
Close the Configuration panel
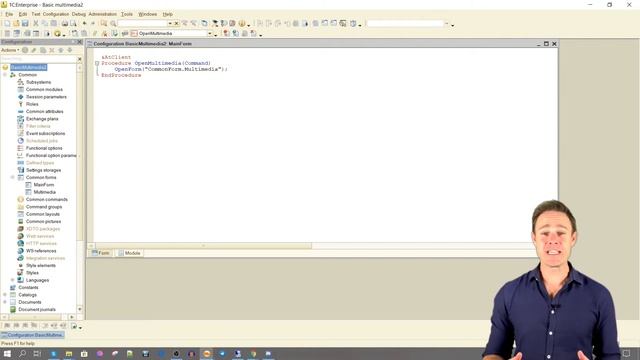pos(80,42)
